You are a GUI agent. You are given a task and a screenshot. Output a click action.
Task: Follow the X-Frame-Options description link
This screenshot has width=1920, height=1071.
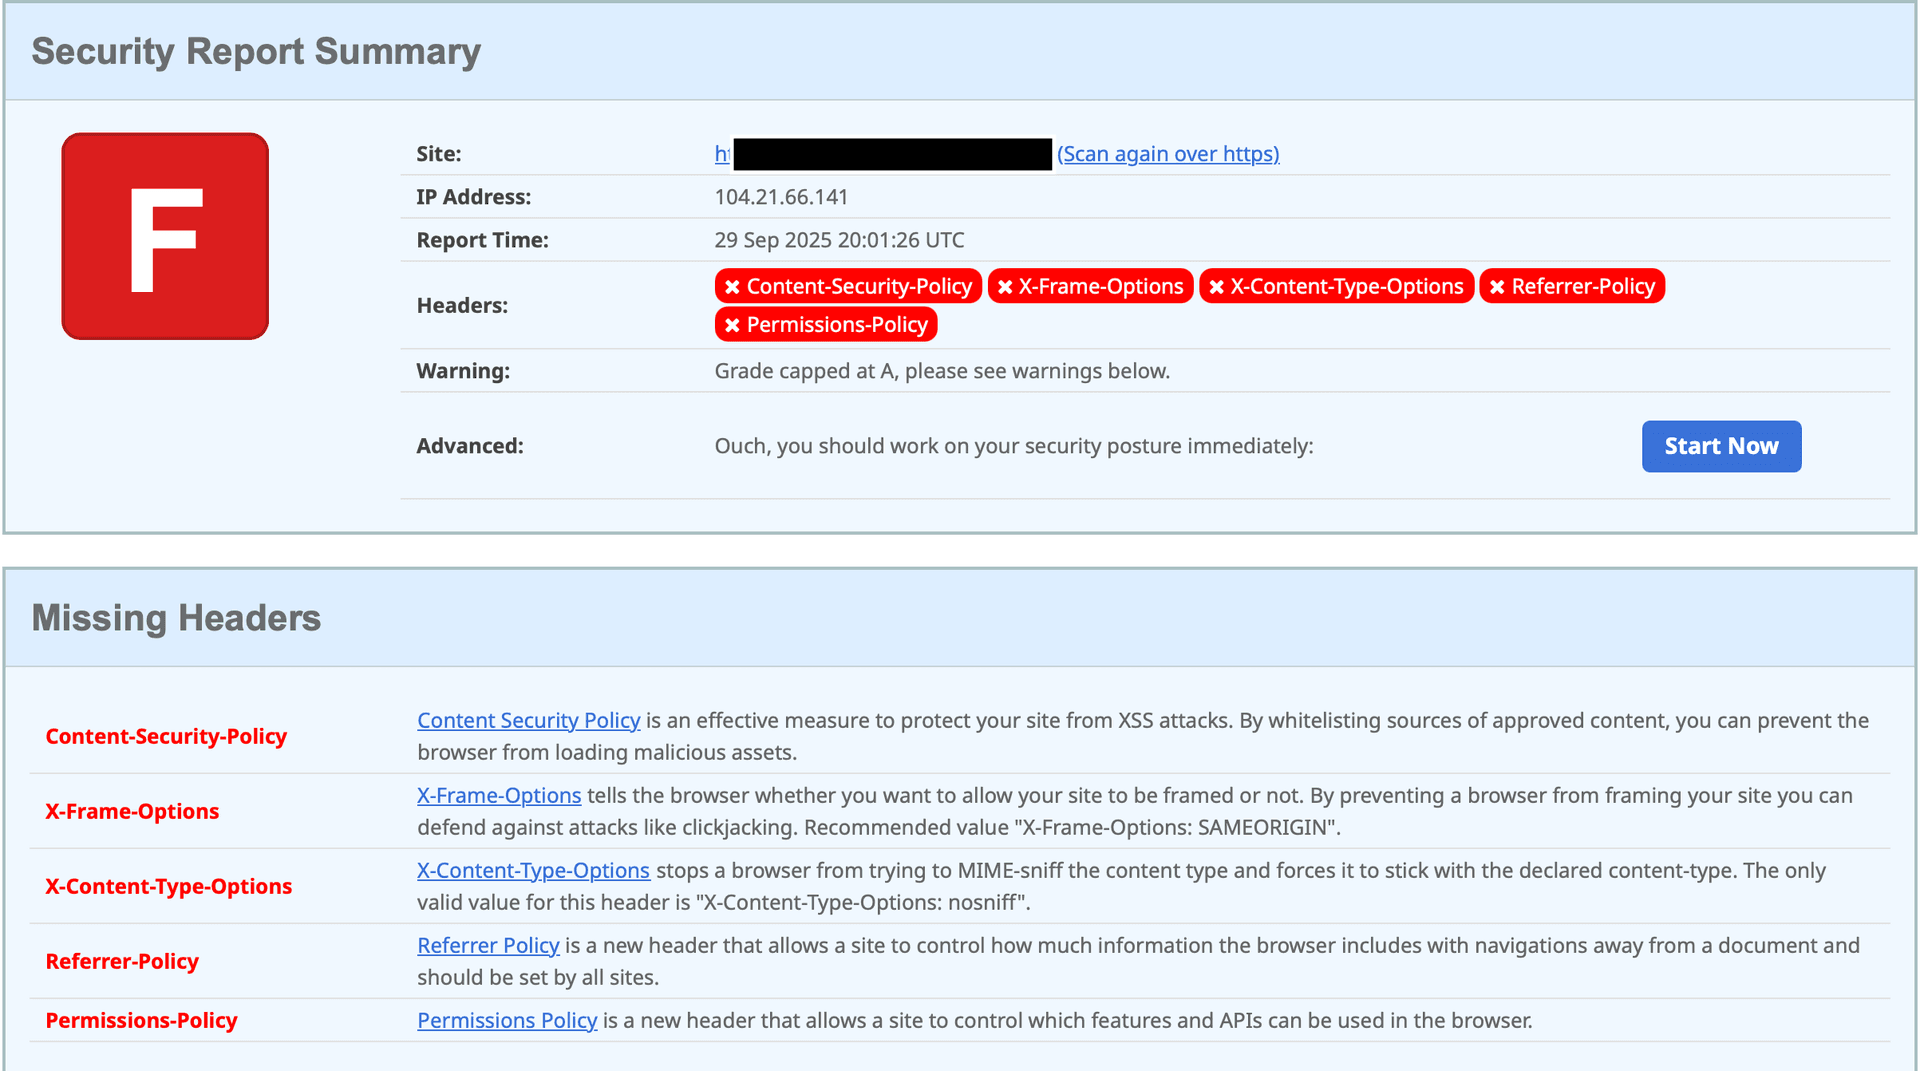coord(499,796)
